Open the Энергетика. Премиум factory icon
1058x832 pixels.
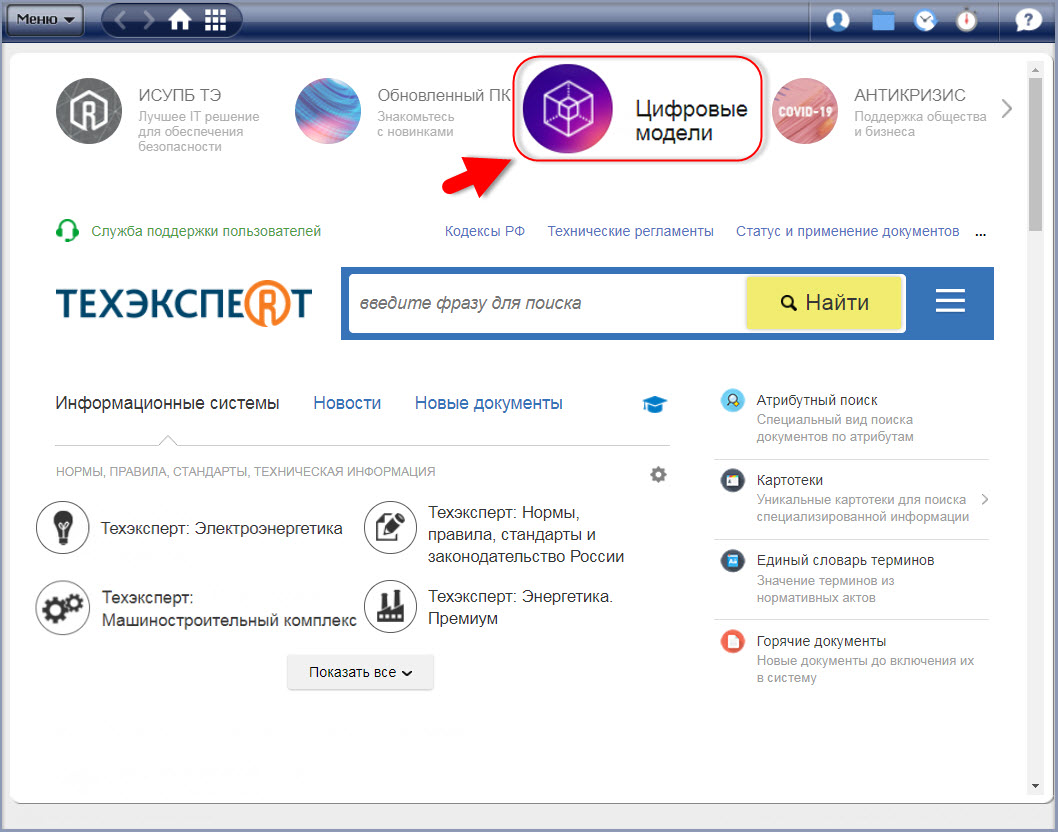390,606
